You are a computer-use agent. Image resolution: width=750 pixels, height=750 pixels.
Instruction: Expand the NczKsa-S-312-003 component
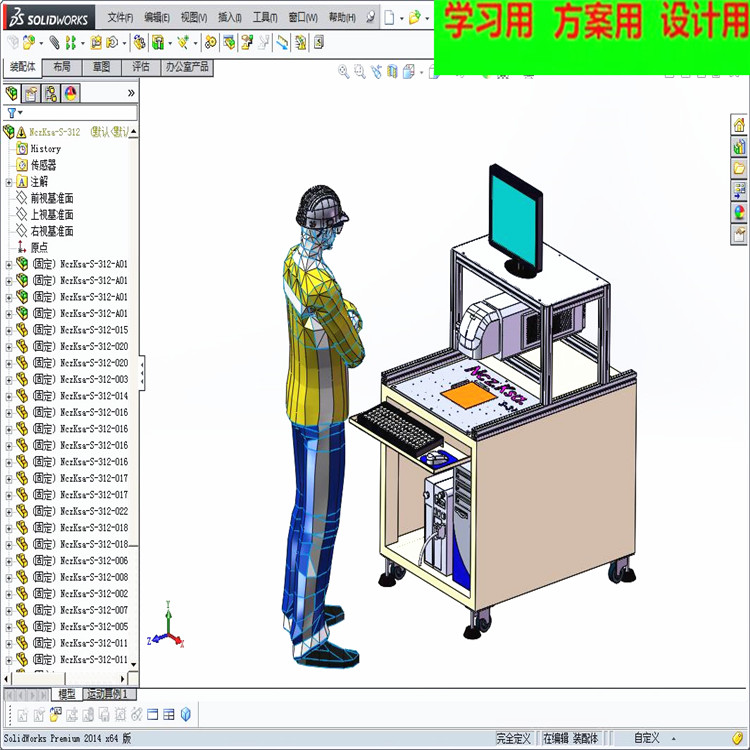pyautogui.click(x=9, y=380)
